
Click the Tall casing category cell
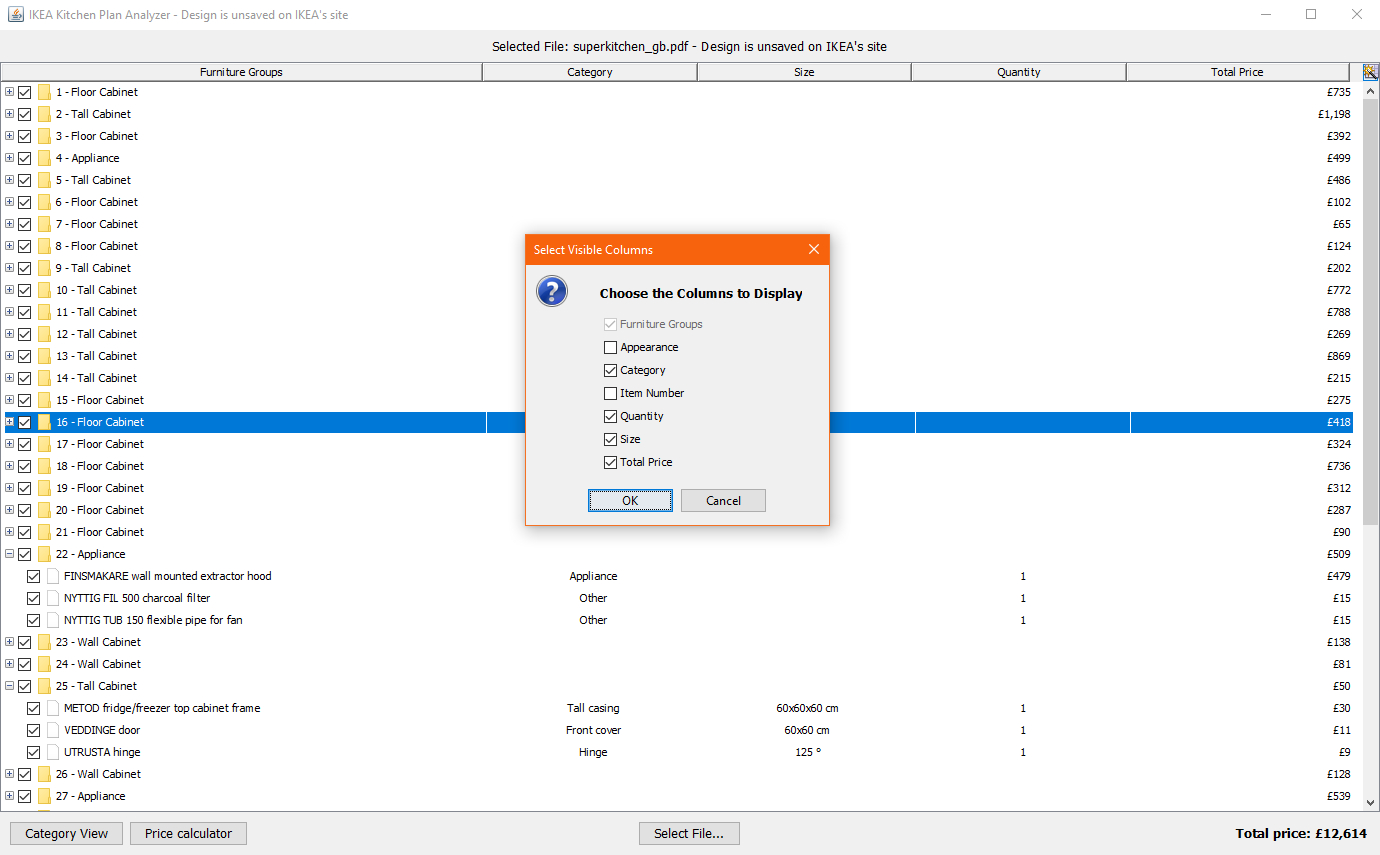pos(593,708)
